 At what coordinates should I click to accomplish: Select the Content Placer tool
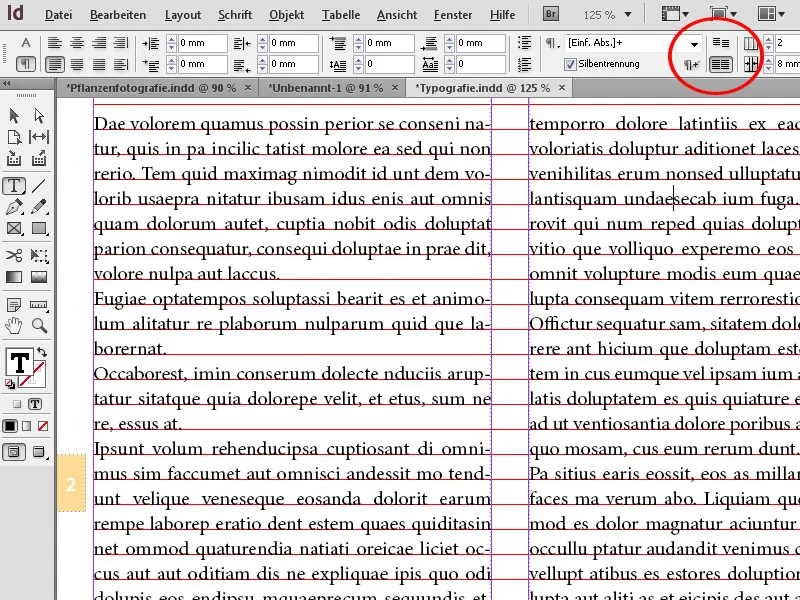[x=39, y=159]
